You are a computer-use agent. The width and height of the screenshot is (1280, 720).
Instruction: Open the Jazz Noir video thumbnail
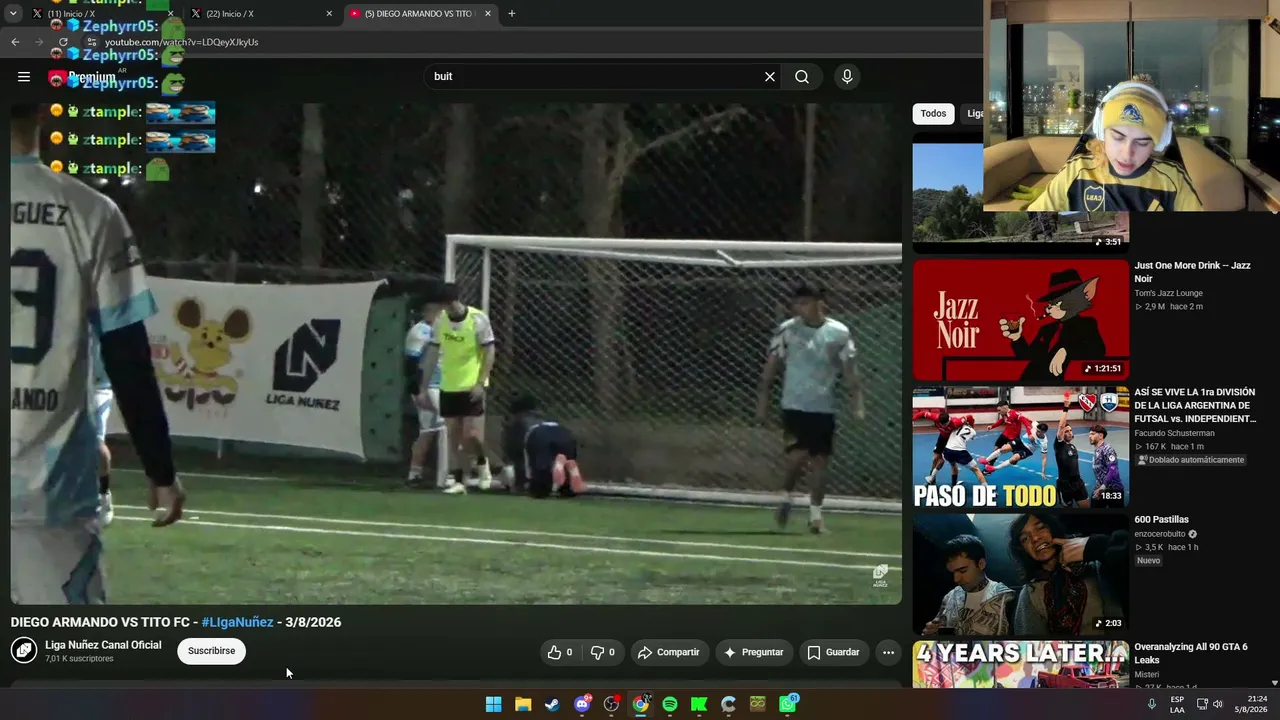1021,320
